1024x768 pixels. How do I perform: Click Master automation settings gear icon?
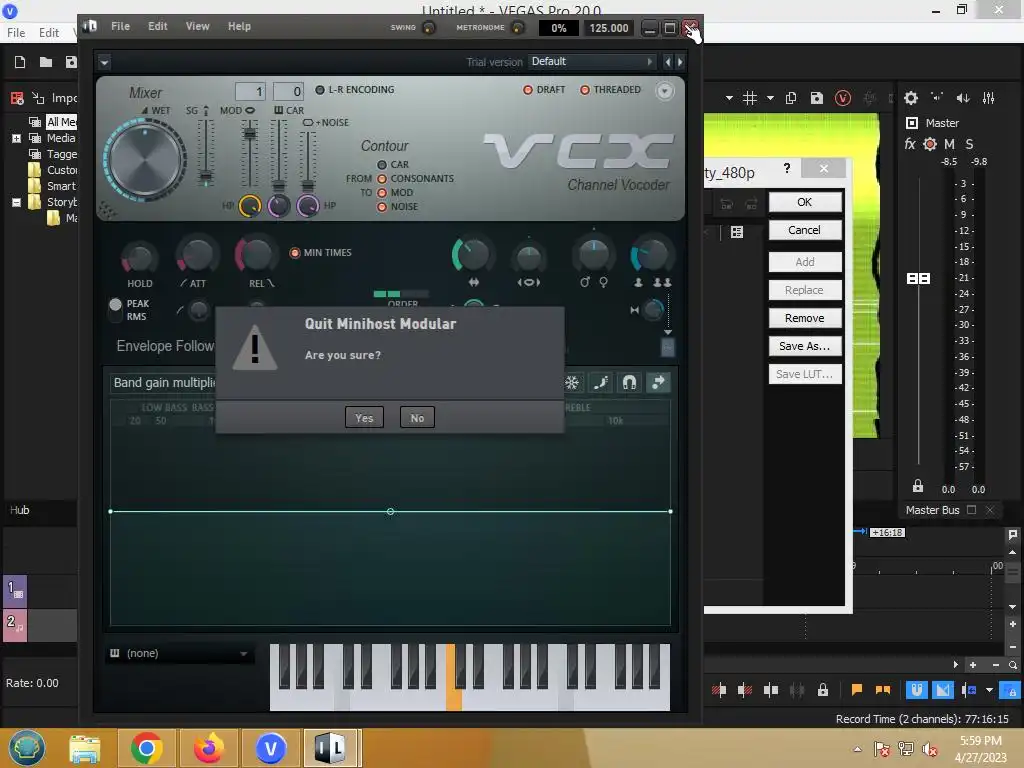tap(930, 144)
